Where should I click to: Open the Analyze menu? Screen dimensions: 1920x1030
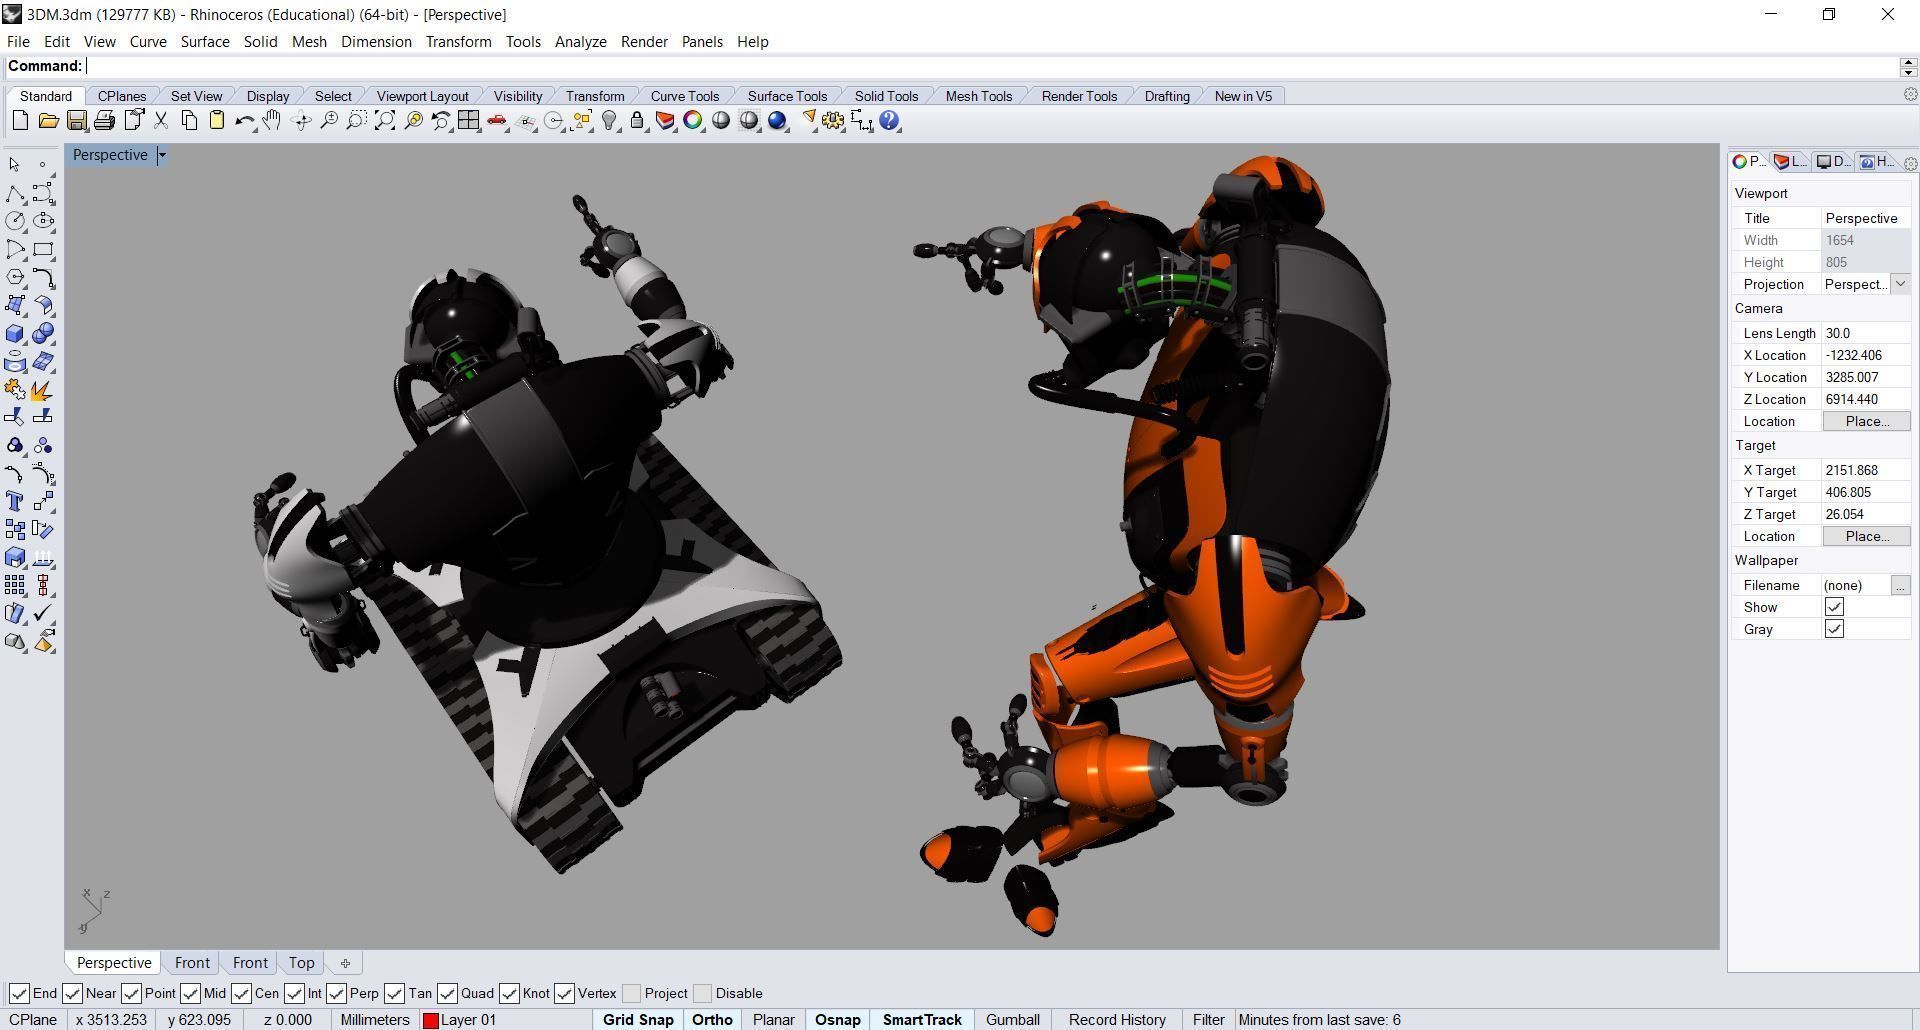(581, 41)
